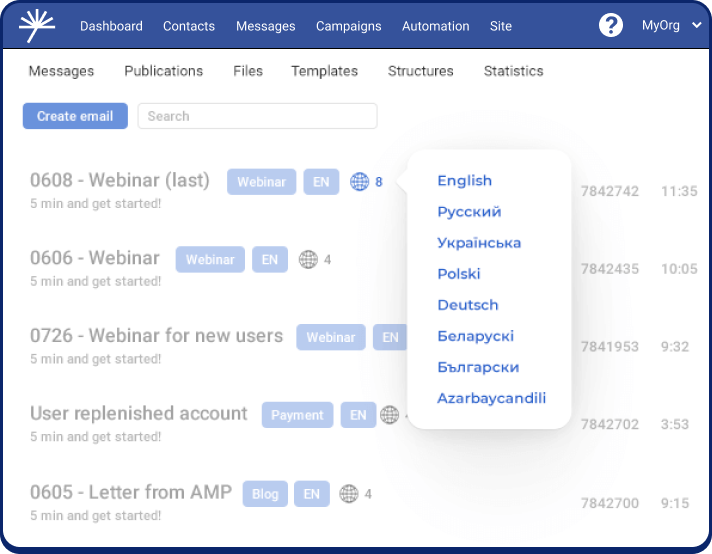Click the EN badge on 0606 Webinar row
The width and height of the screenshot is (712, 554).
click(269, 259)
